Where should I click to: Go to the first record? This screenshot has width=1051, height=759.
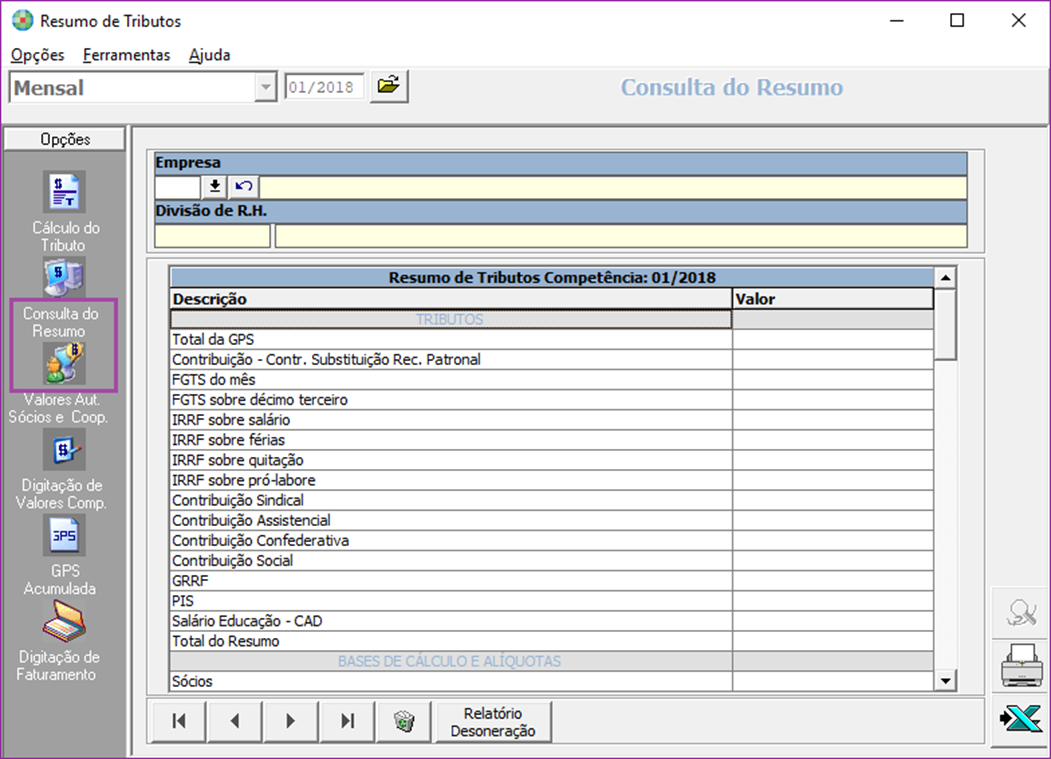178,721
